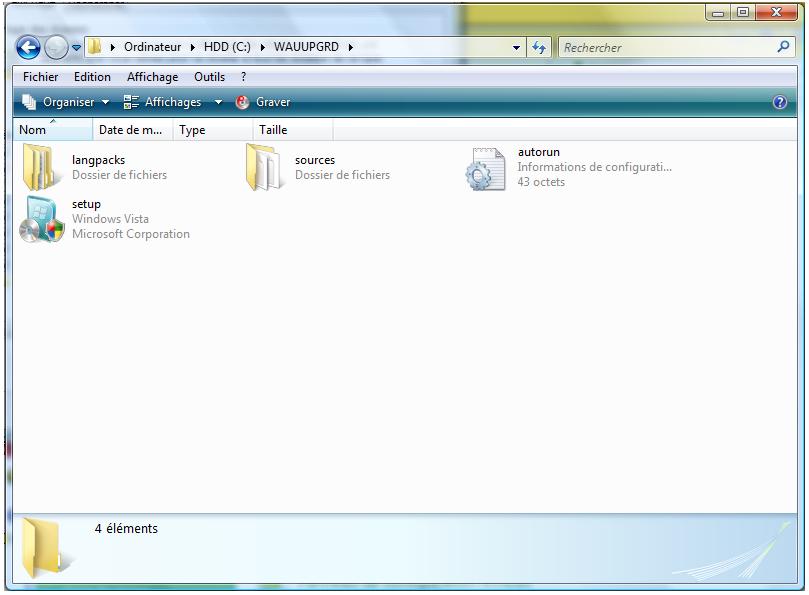This screenshot has height=595, width=809.
Task: Open the recent pages dropdown arrow
Action: coord(76,47)
